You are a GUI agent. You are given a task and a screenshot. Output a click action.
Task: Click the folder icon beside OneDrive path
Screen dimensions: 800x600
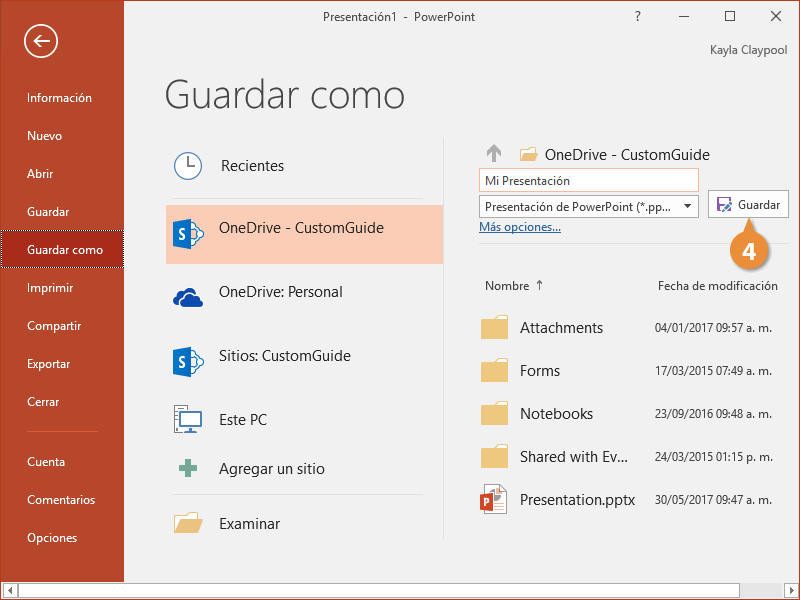(529, 154)
